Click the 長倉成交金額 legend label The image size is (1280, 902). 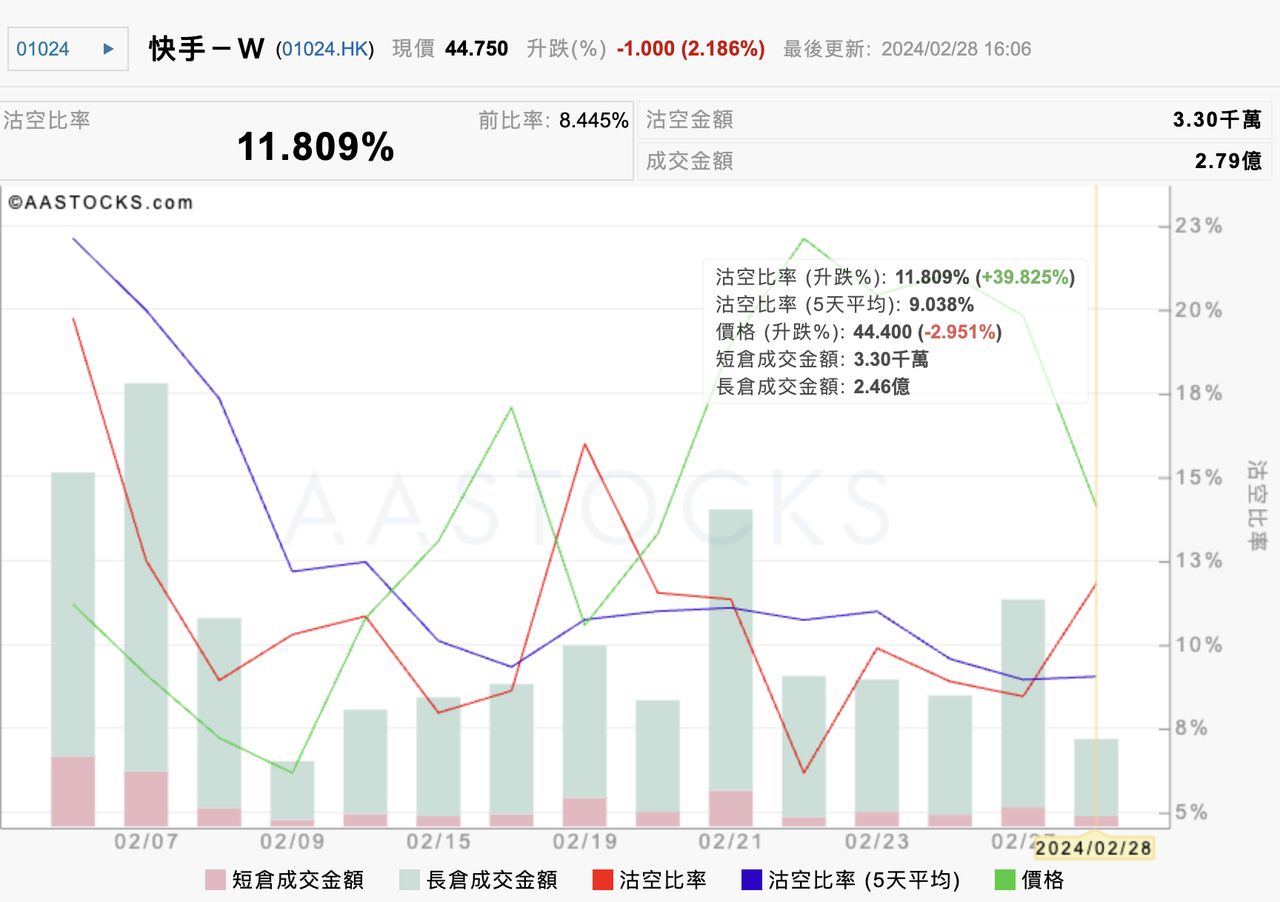[x=492, y=880]
